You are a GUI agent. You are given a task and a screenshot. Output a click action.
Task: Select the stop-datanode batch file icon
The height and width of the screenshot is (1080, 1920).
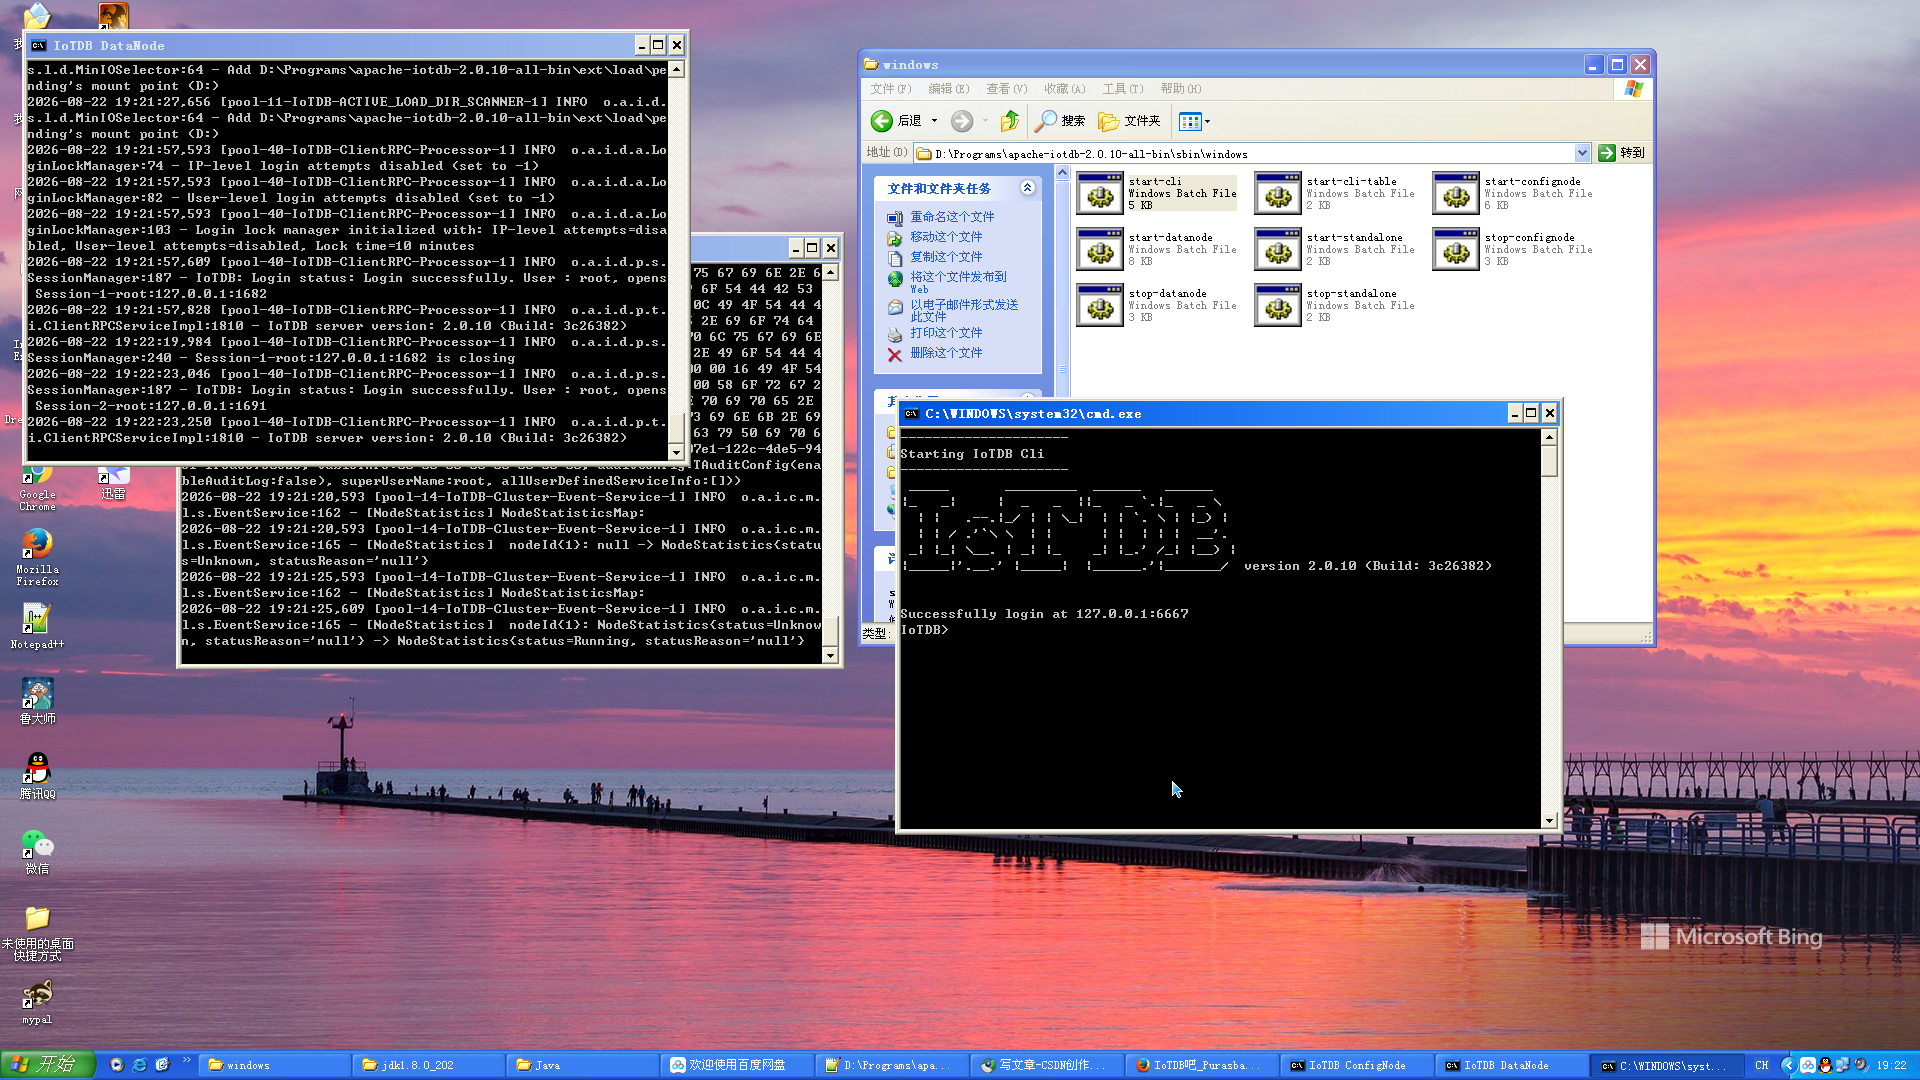[x=1100, y=305]
